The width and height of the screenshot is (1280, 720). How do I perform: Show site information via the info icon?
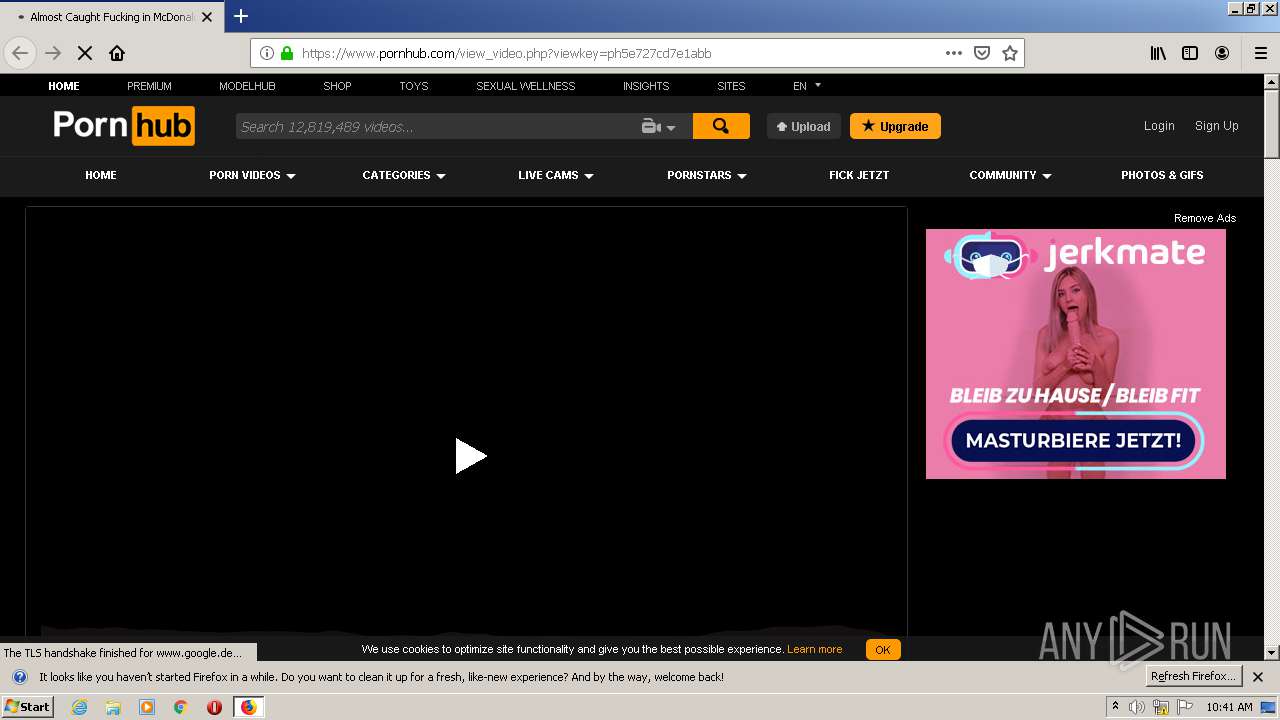pyautogui.click(x=267, y=53)
